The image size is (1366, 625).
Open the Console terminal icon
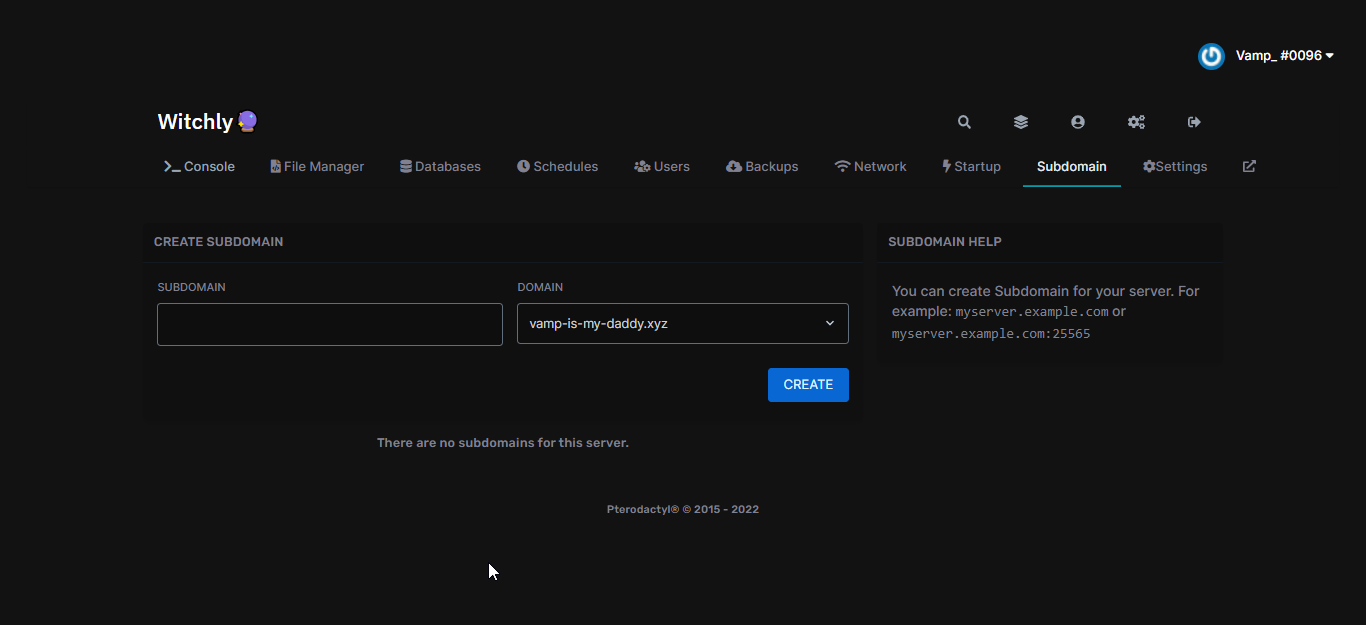pos(170,166)
